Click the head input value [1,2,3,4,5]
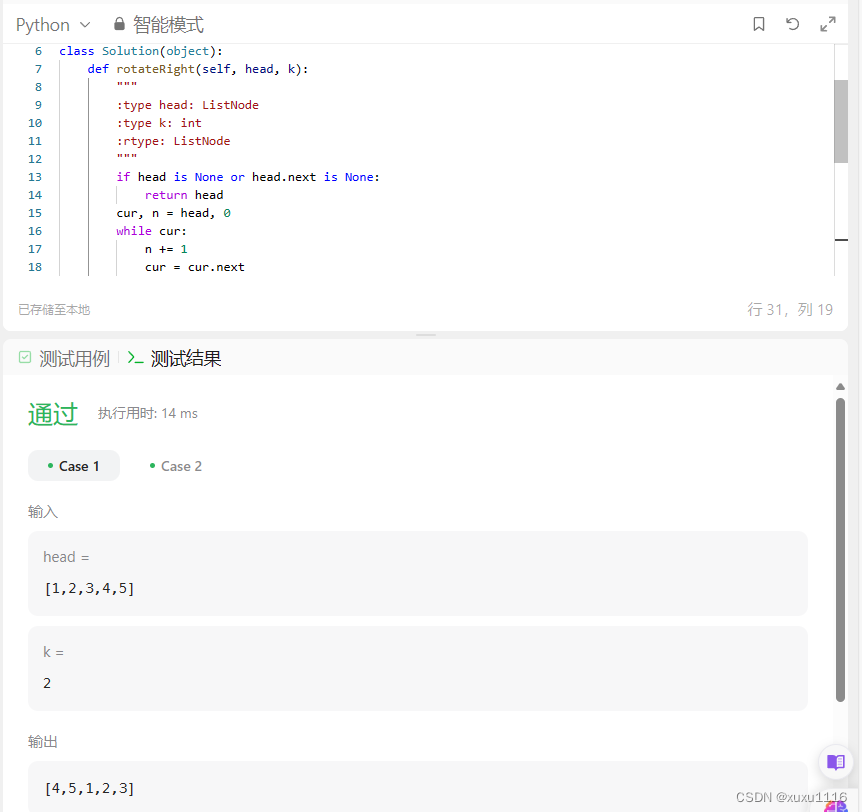The width and height of the screenshot is (862, 812). [89, 588]
